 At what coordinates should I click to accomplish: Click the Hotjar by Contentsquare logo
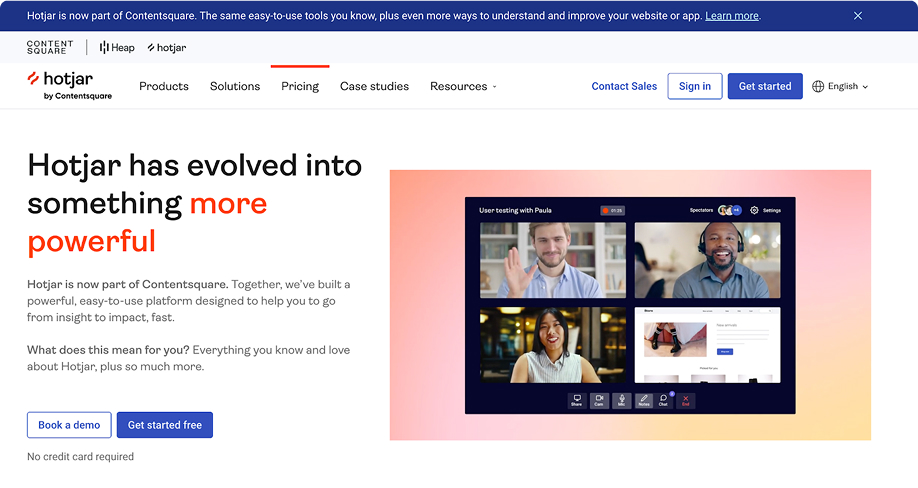coord(69,85)
